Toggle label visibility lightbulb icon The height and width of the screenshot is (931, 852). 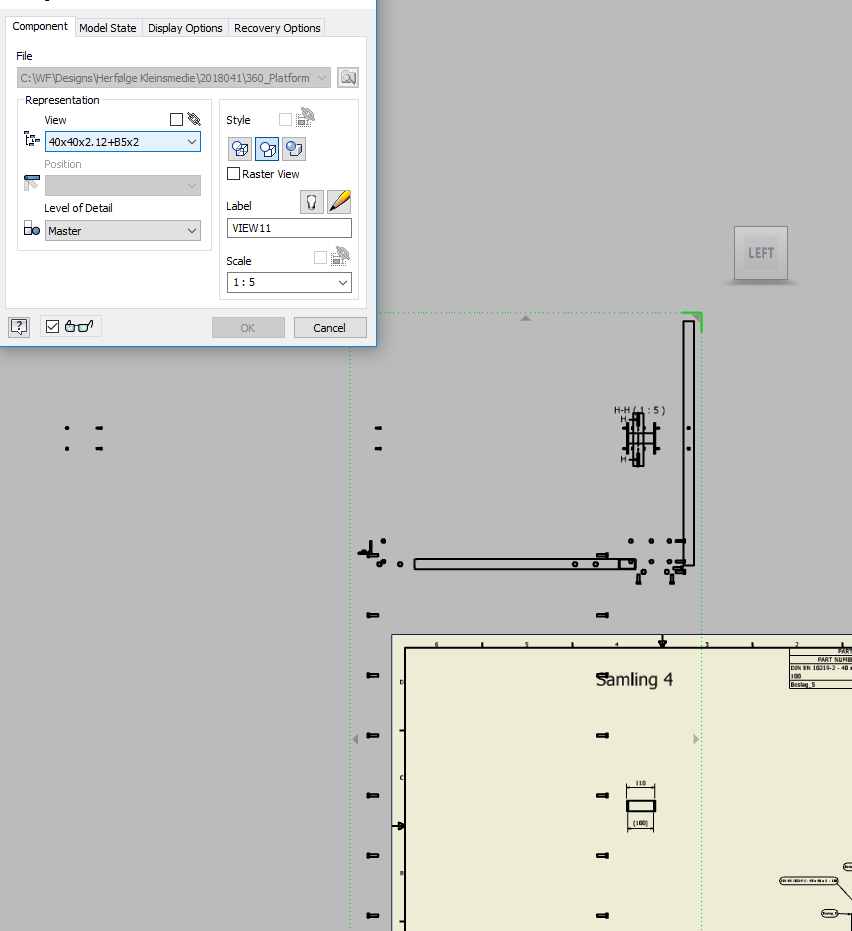[312, 202]
